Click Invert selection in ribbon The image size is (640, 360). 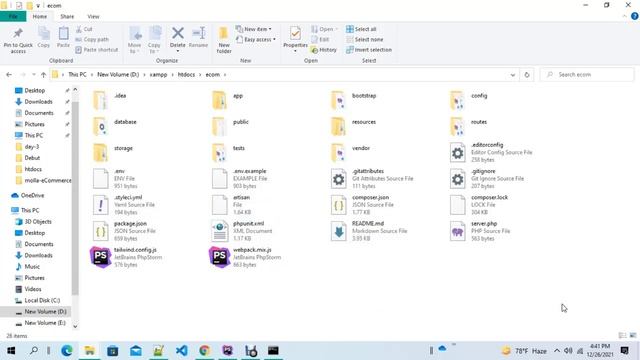tap(369, 50)
